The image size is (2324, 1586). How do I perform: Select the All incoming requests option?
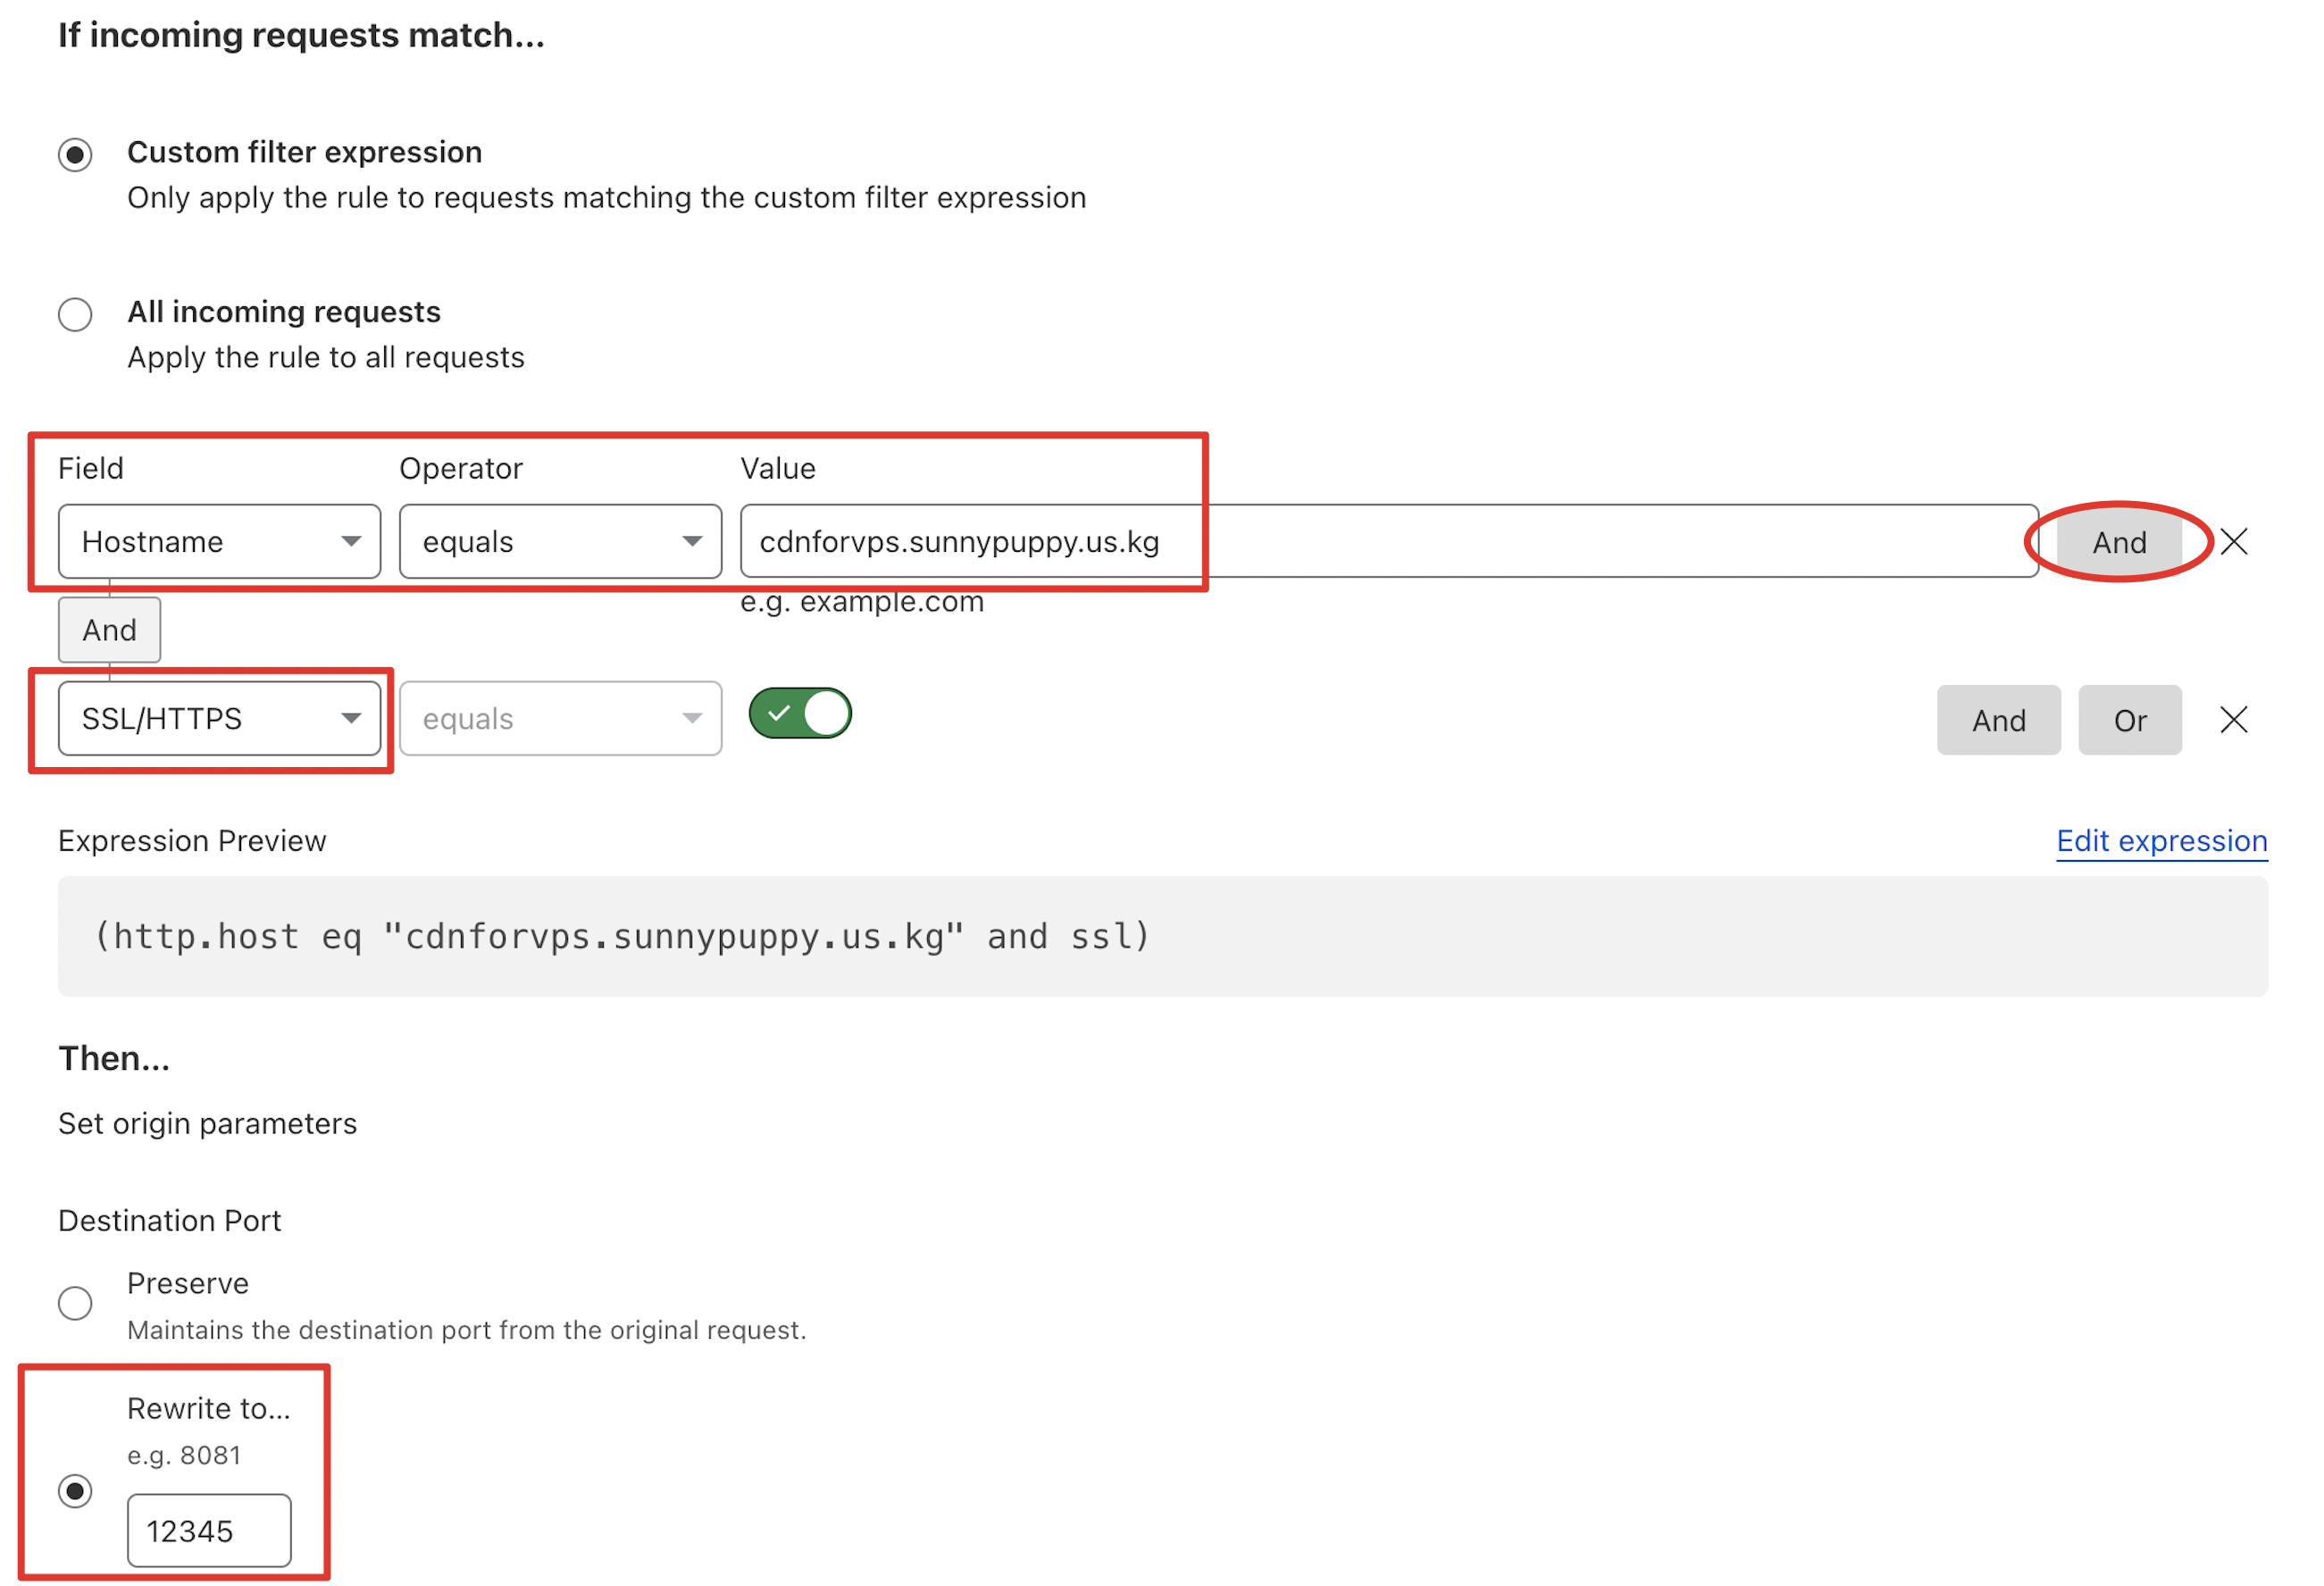tap(75, 314)
